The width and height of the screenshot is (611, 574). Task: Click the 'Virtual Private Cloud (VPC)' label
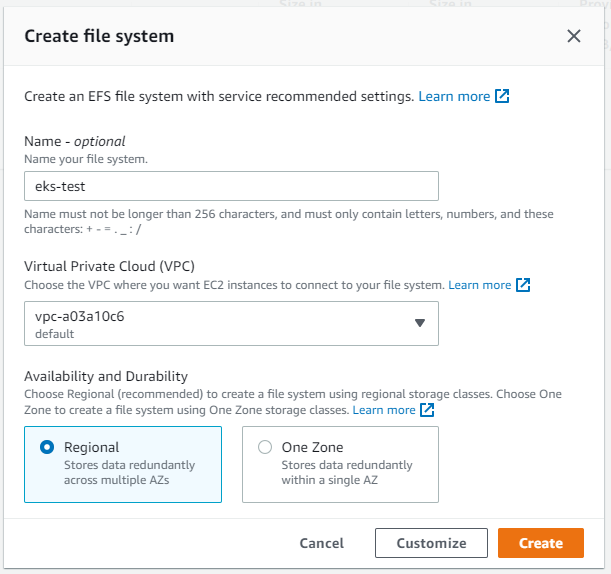(109, 266)
